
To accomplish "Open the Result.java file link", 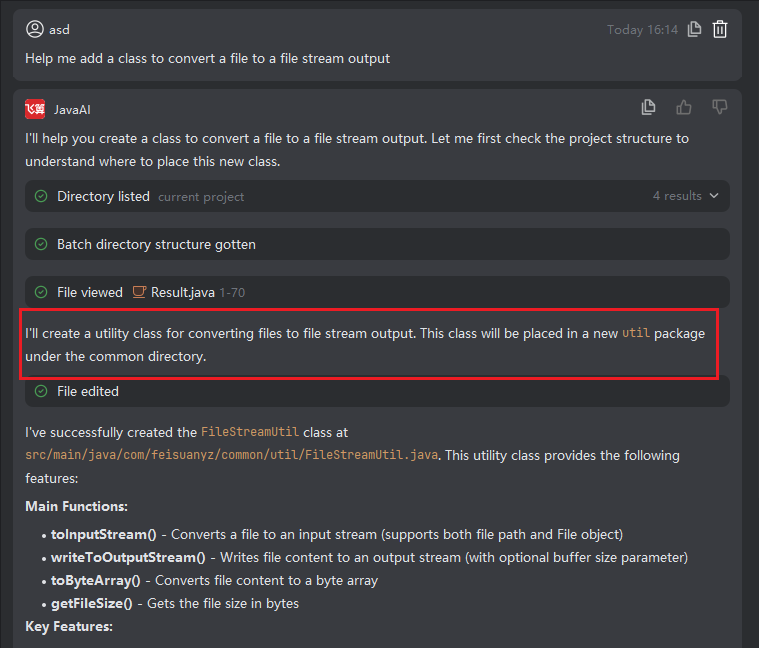I will [182, 292].
